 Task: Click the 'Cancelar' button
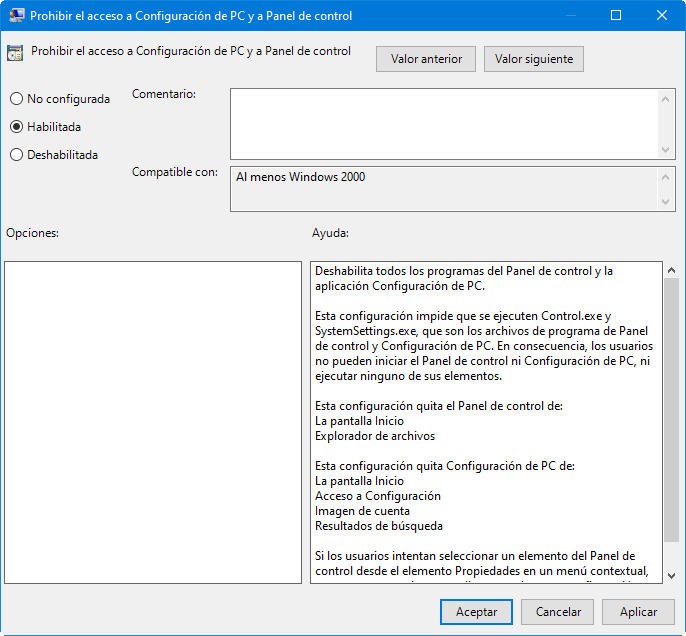tap(558, 612)
